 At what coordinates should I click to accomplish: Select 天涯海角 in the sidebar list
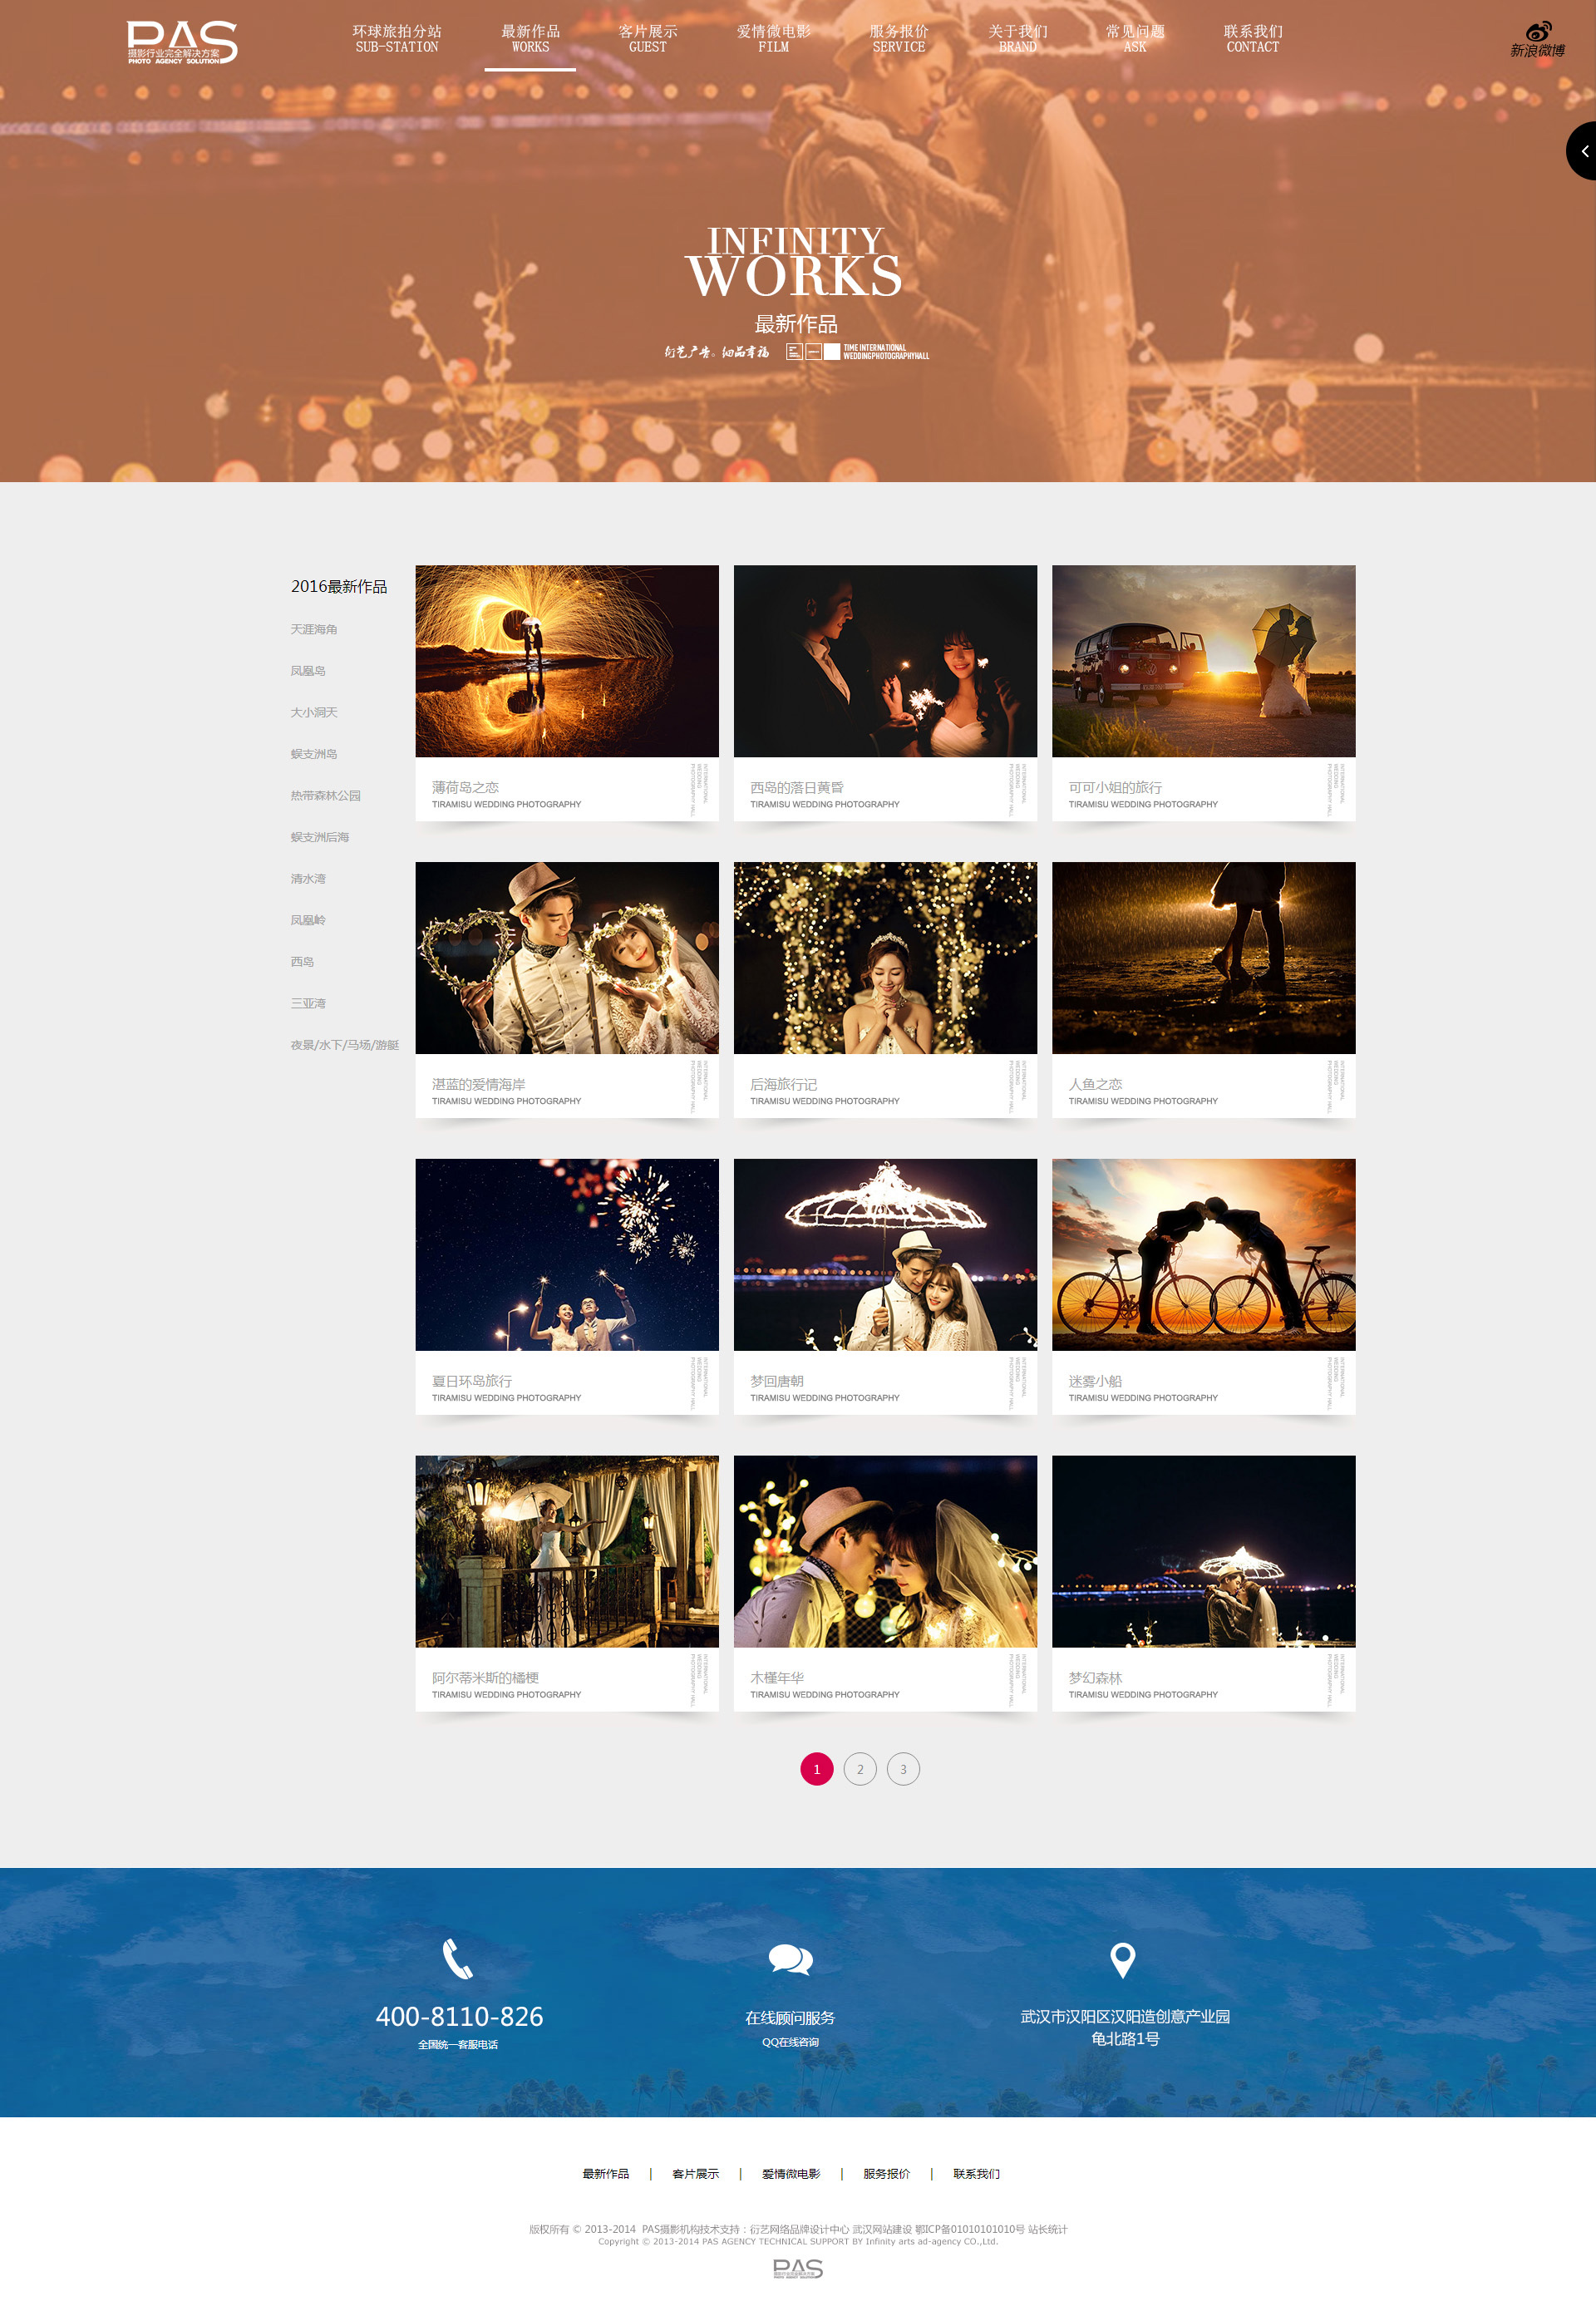tap(314, 629)
